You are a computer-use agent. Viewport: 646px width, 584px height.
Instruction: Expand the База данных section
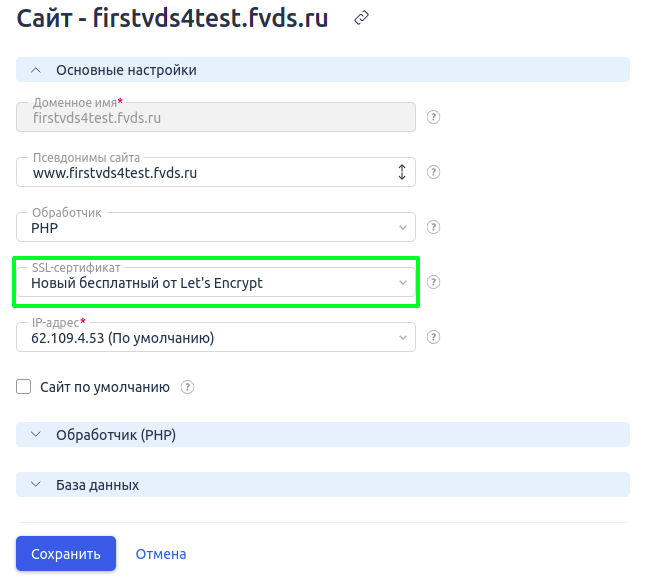pyautogui.click(x=323, y=485)
